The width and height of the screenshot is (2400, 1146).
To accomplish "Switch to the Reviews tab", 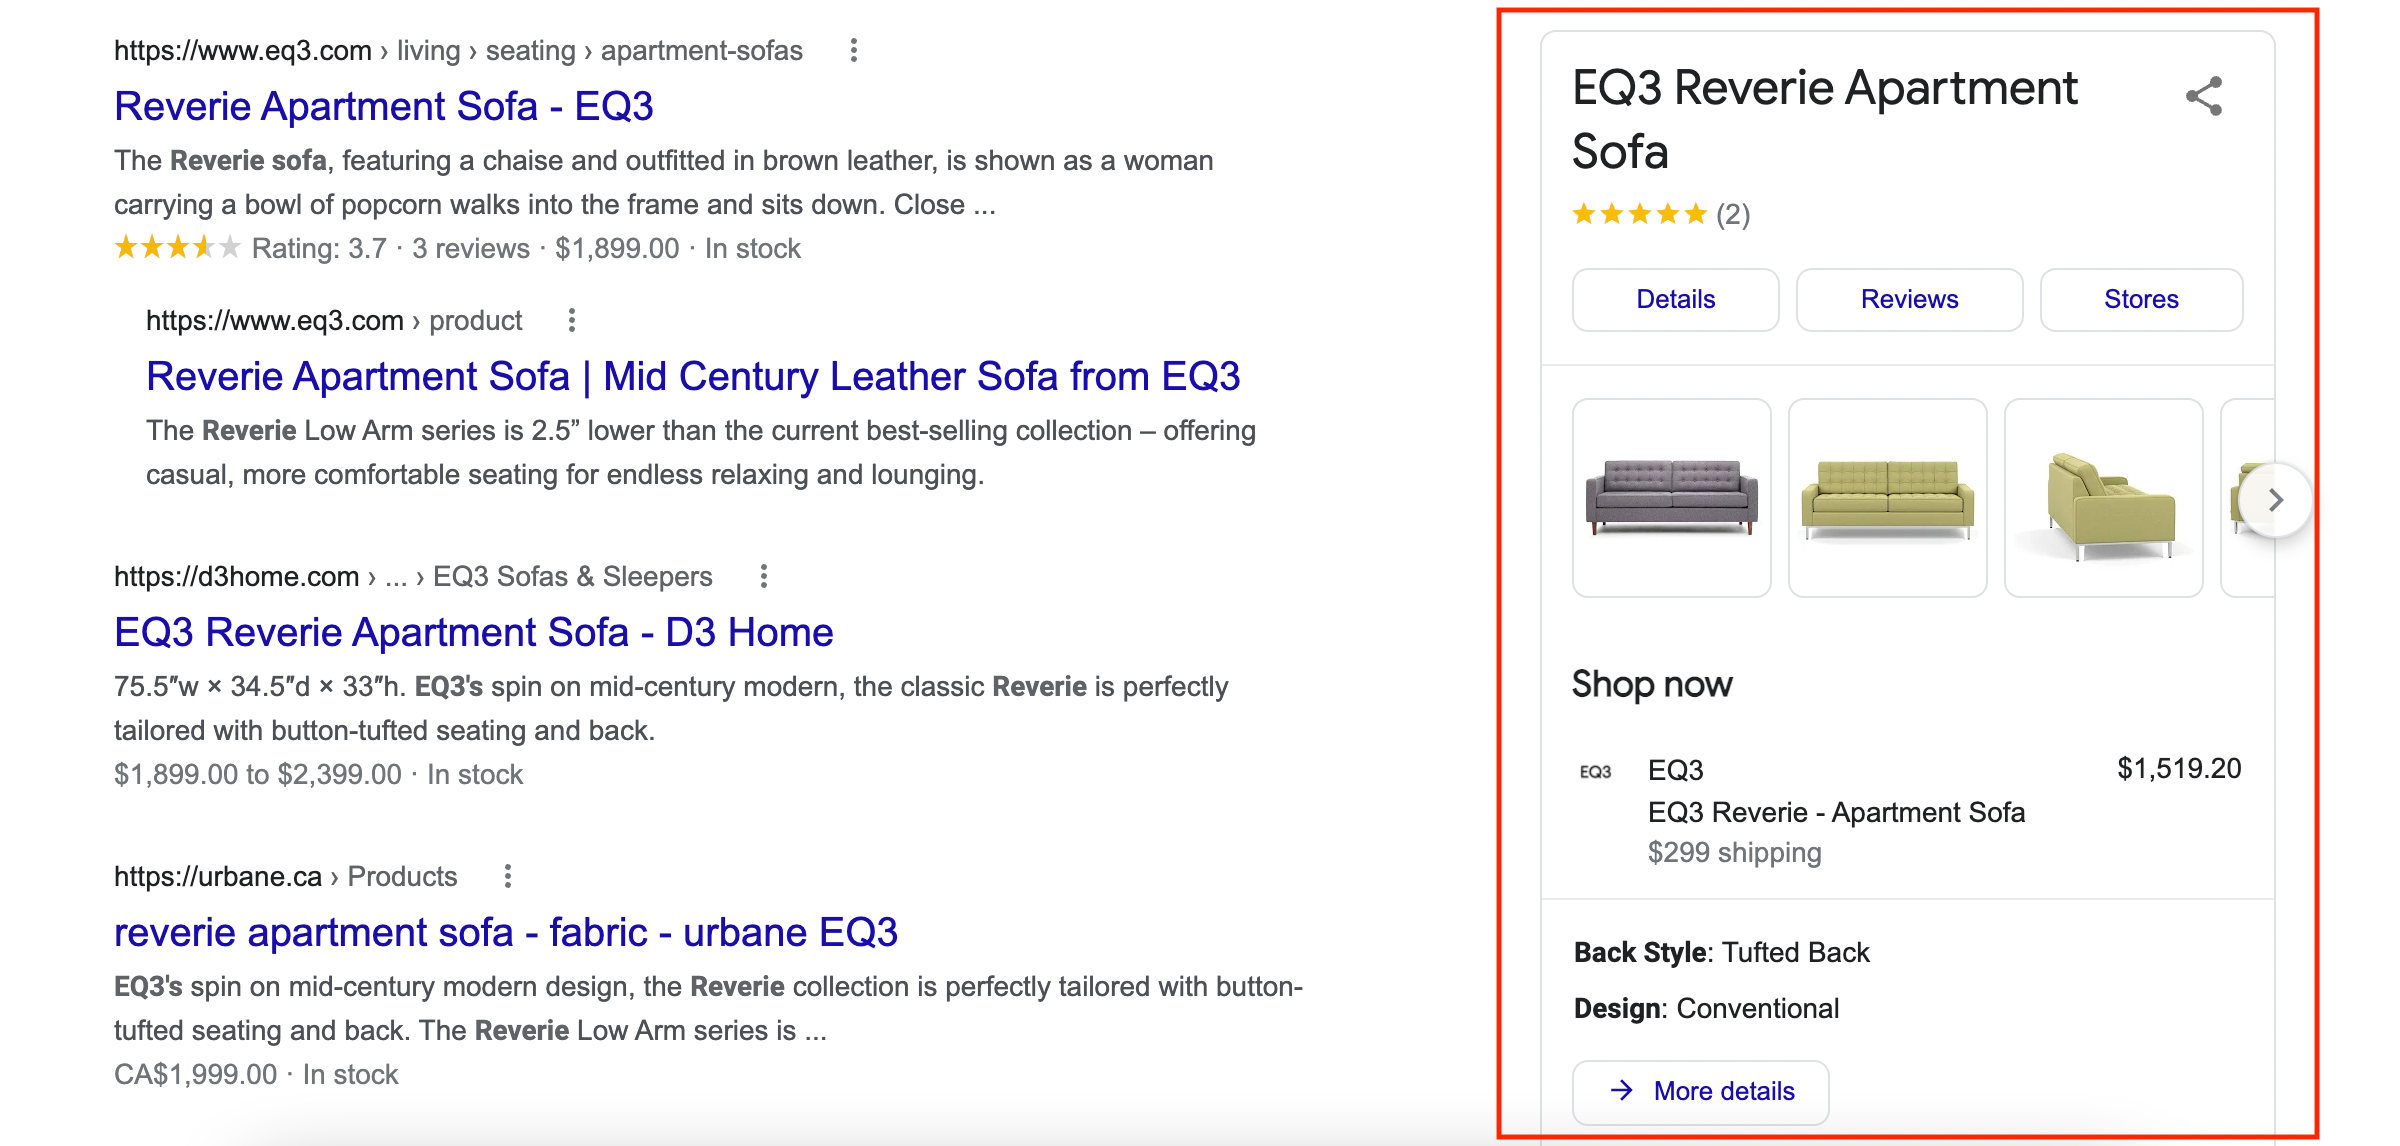I will pyautogui.click(x=1909, y=299).
